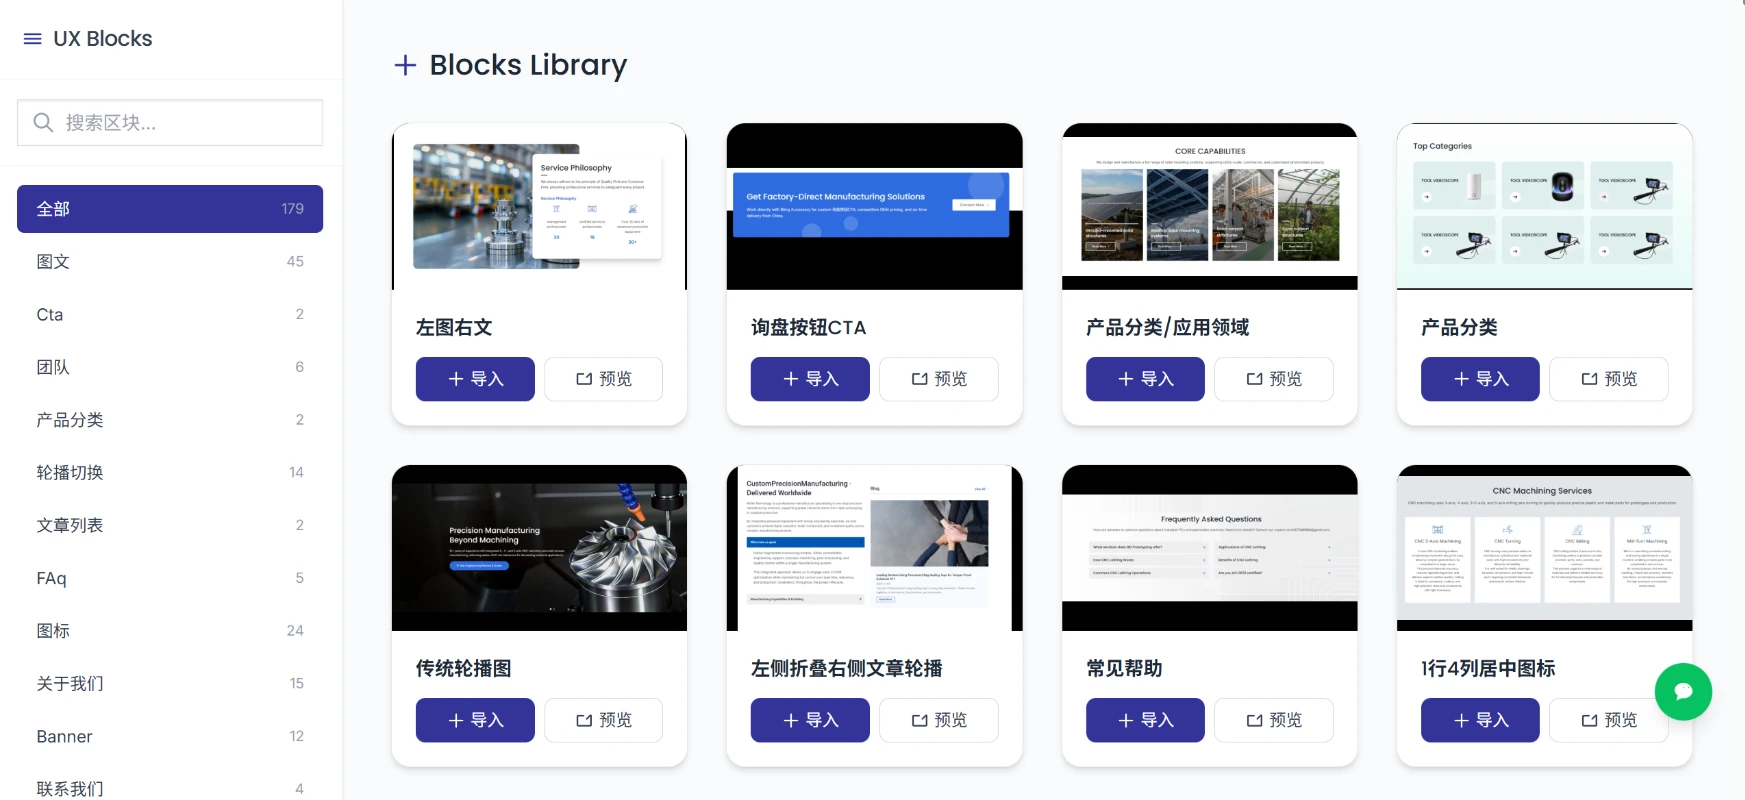1745x800 pixels.
Task: Filter by the FAq category
Action: tap(170, 578)
